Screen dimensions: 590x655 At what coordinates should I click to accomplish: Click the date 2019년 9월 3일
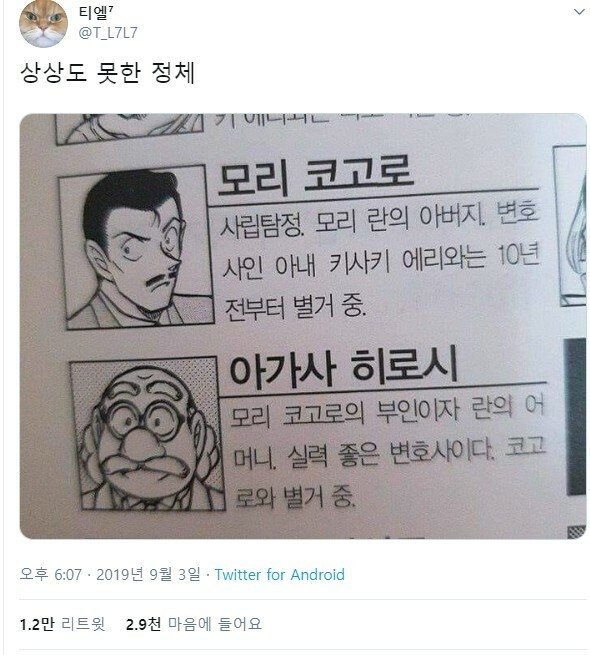tap(148, 574)
